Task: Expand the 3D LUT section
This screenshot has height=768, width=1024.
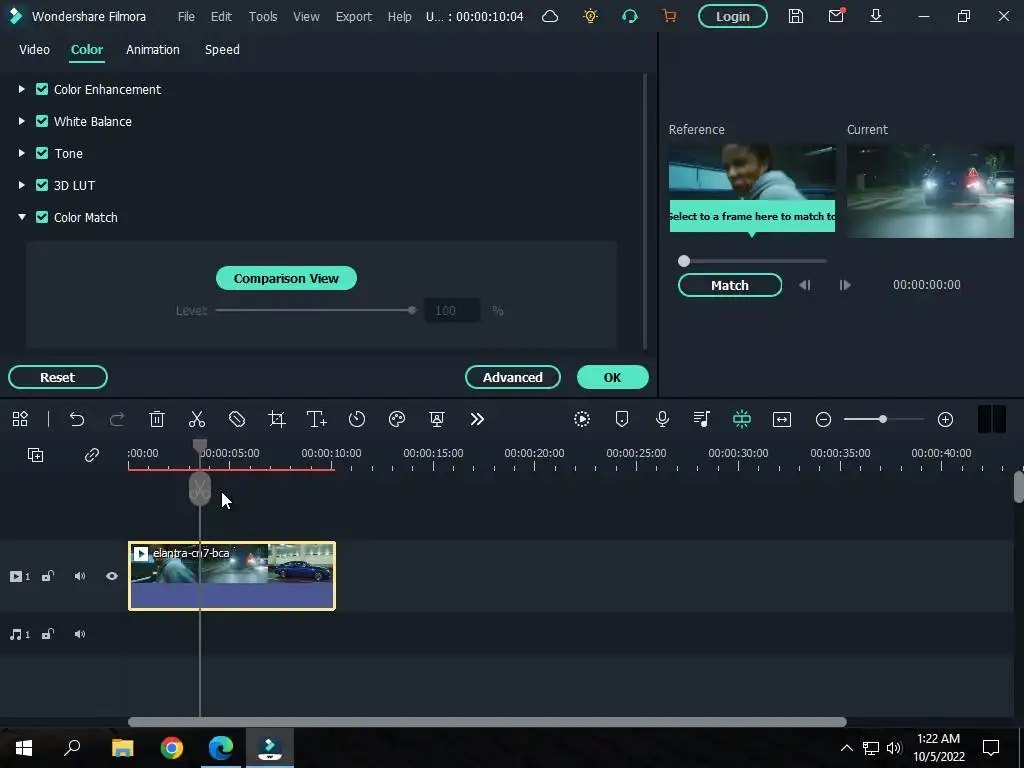Action: point(22,185)
